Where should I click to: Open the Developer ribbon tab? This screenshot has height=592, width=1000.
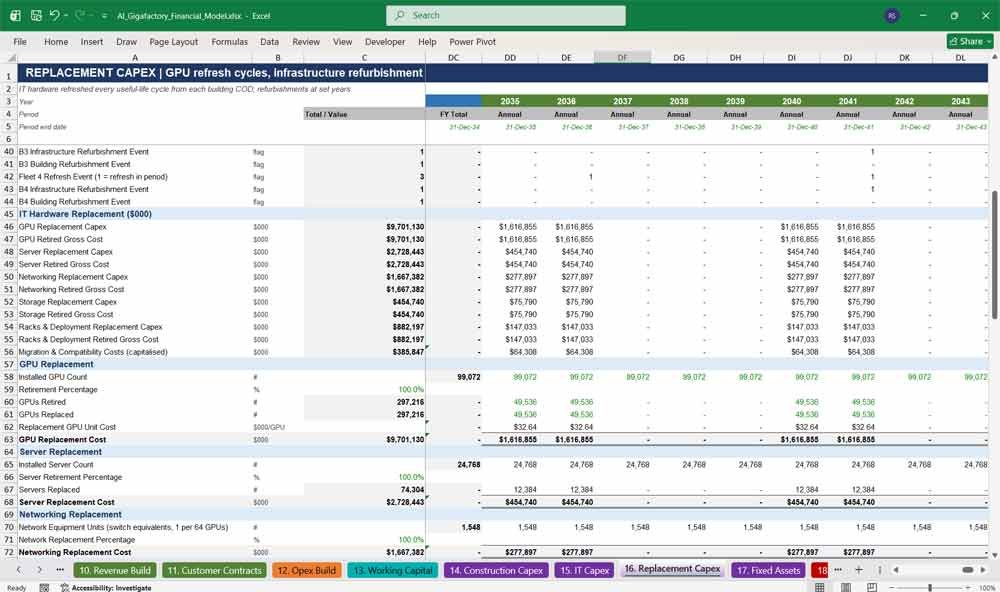tap(385, 41)
